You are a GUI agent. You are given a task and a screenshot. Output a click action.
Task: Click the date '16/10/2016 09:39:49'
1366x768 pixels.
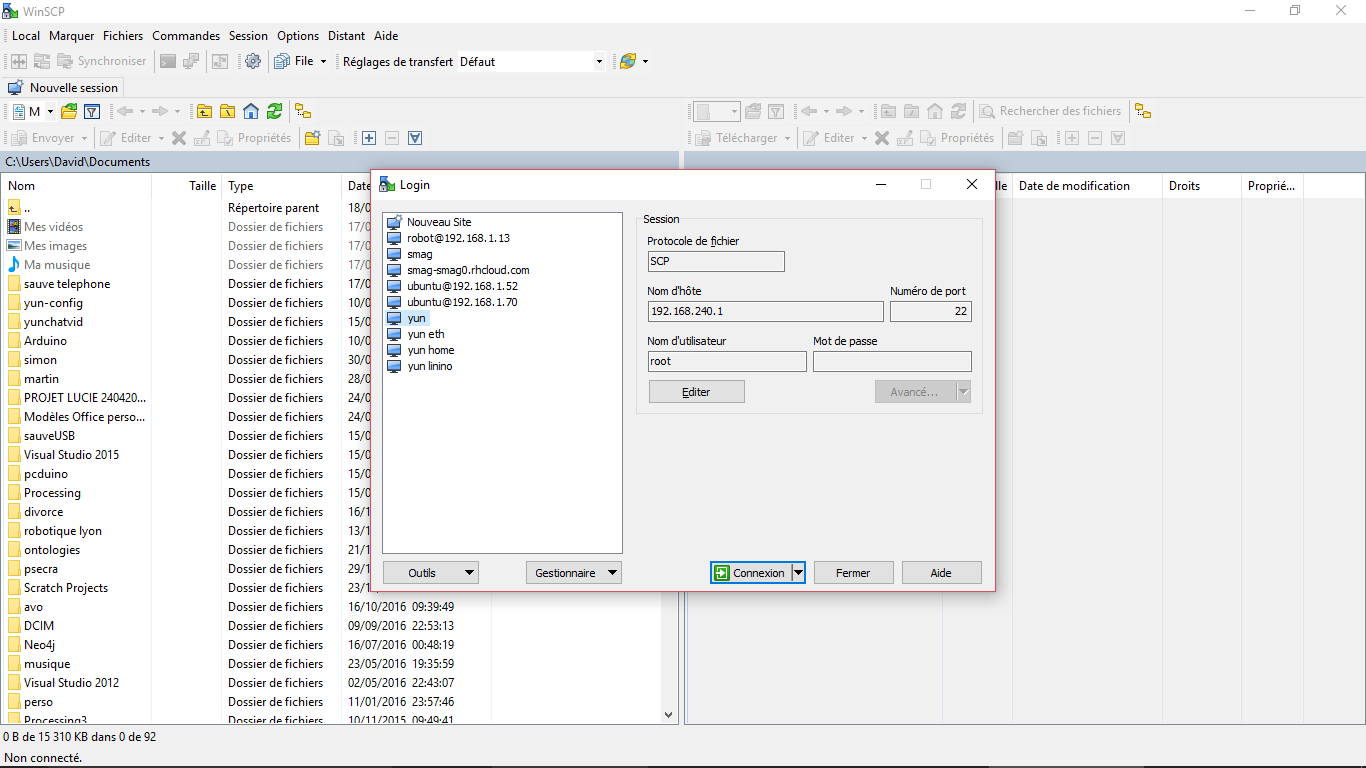(401, 607)
